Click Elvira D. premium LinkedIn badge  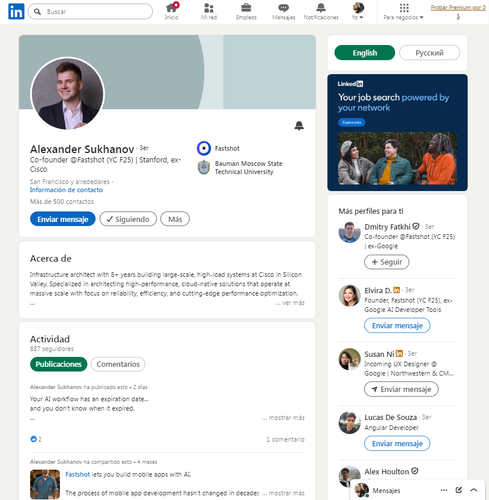(397, 290)
